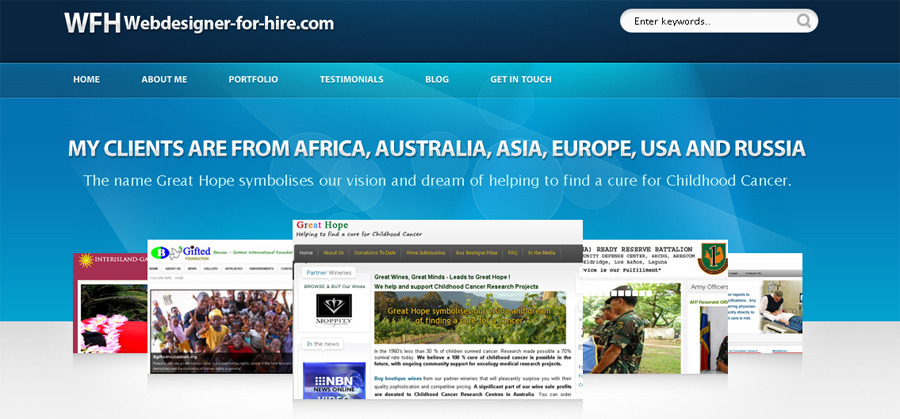Open the PORTFOLIO menu item
This screenshot has width=900, height=419.
[253, 80]
